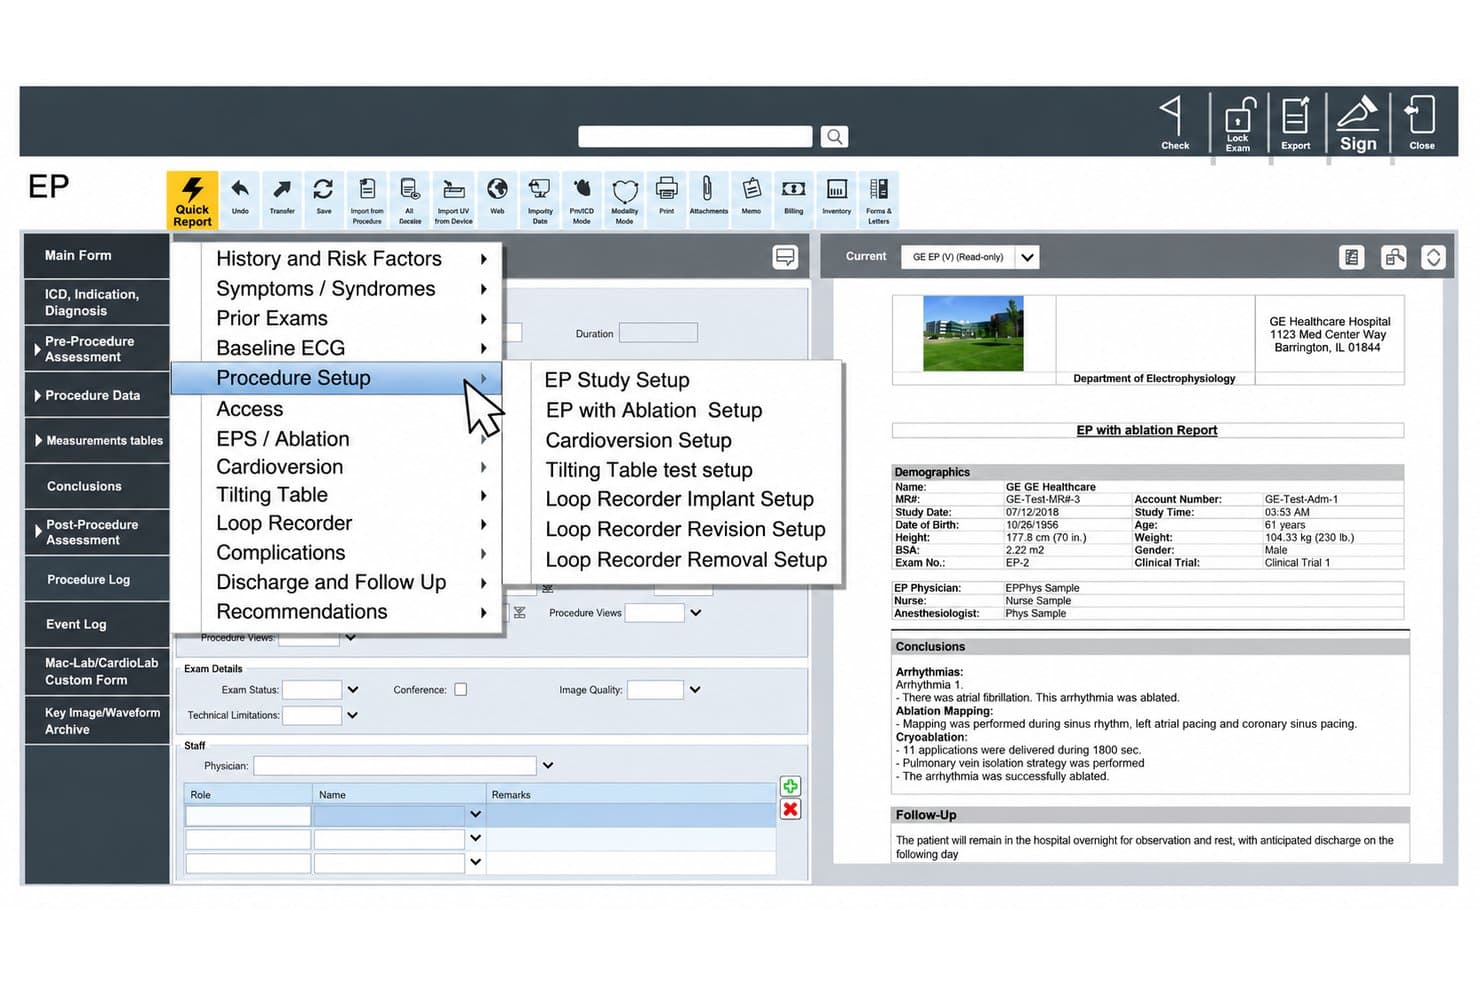The image size is (1480, 987).
Task: Click the hospital building thumbnail in report
Action: pos(973,333)
